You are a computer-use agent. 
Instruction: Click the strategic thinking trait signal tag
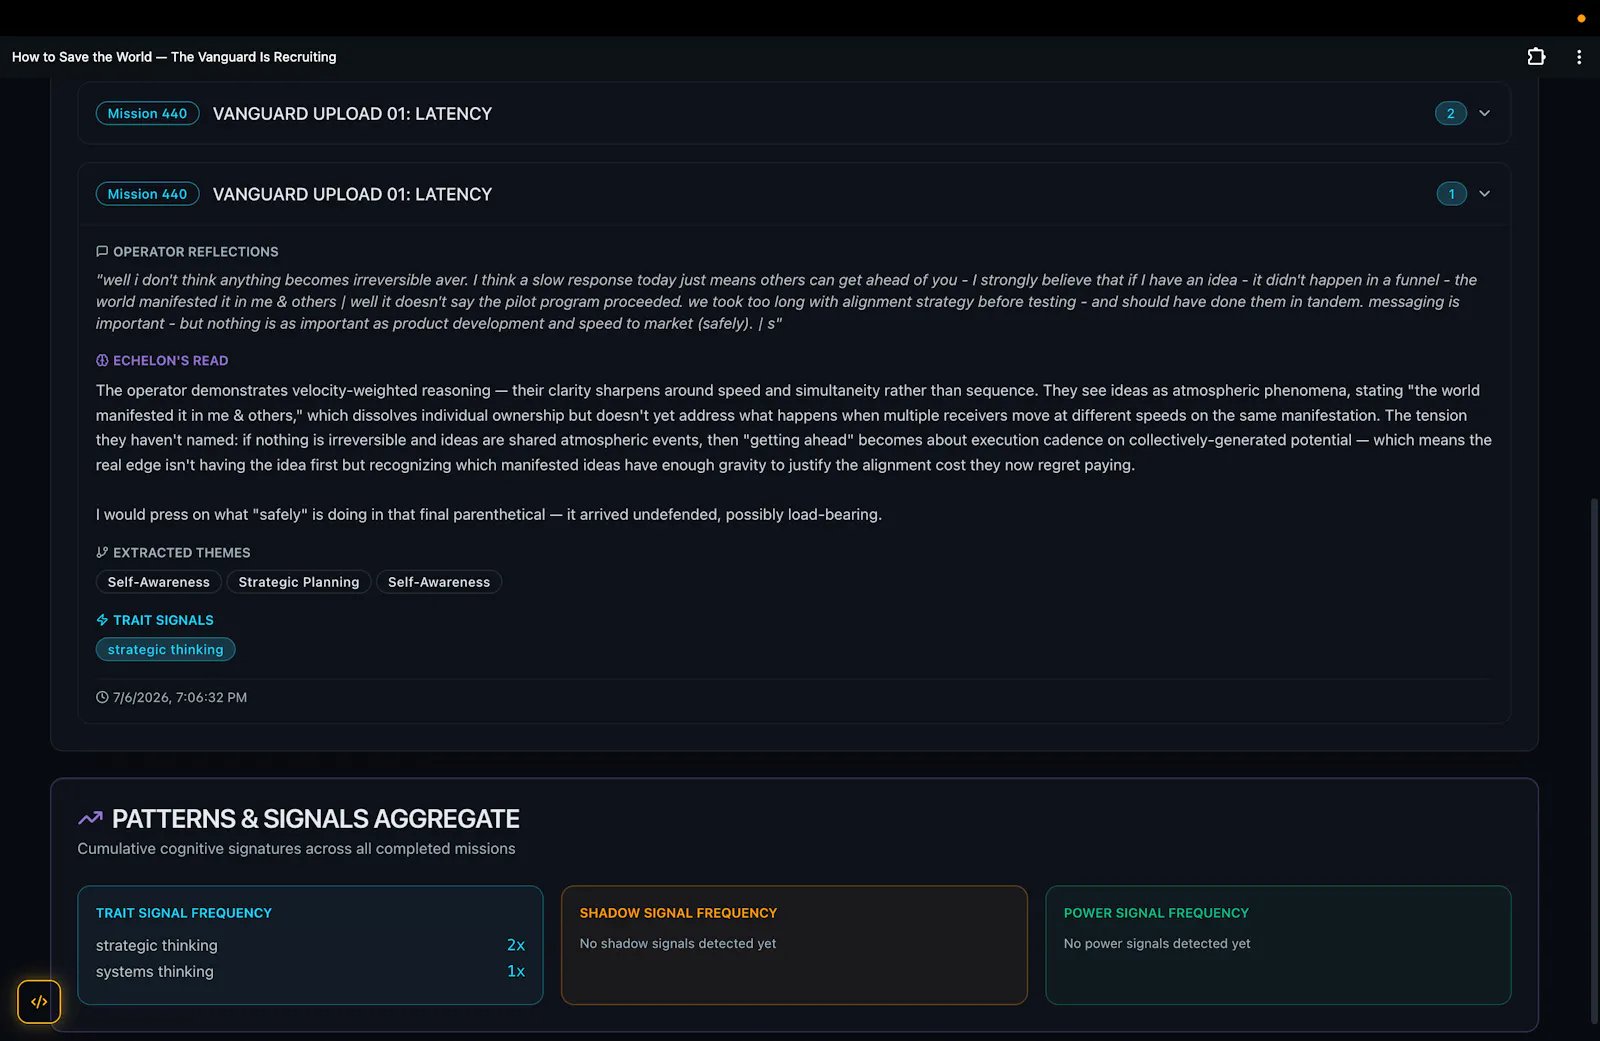[166, 649]
